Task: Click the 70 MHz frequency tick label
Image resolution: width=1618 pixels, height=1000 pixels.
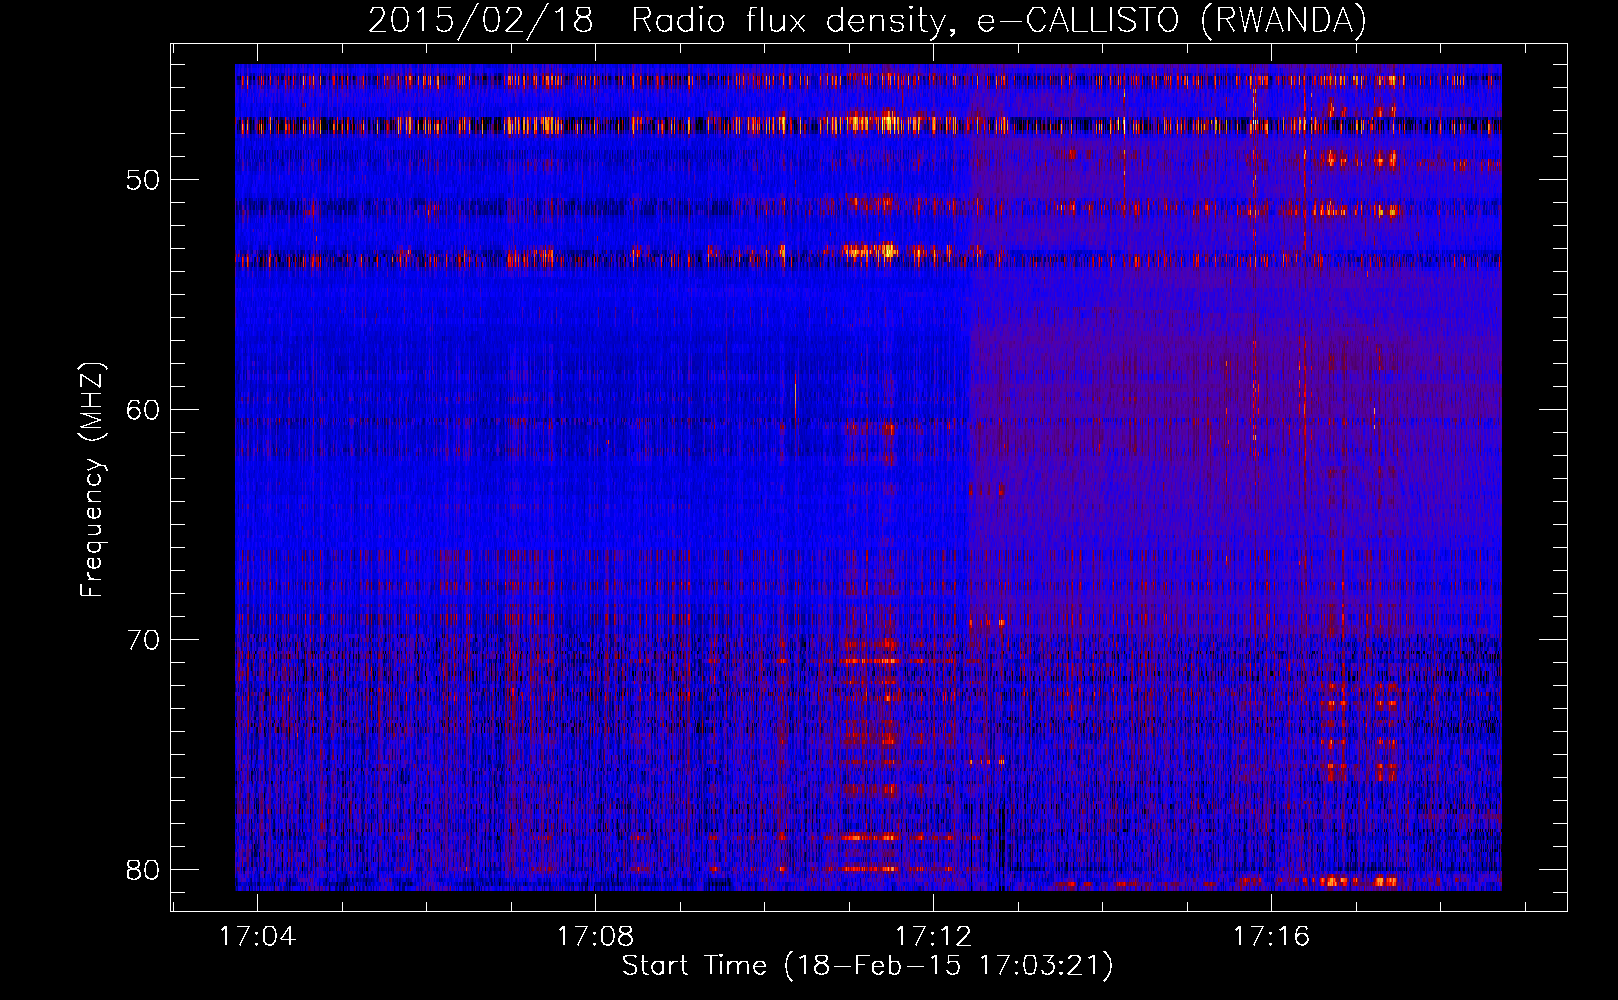Action: (143, 640)
